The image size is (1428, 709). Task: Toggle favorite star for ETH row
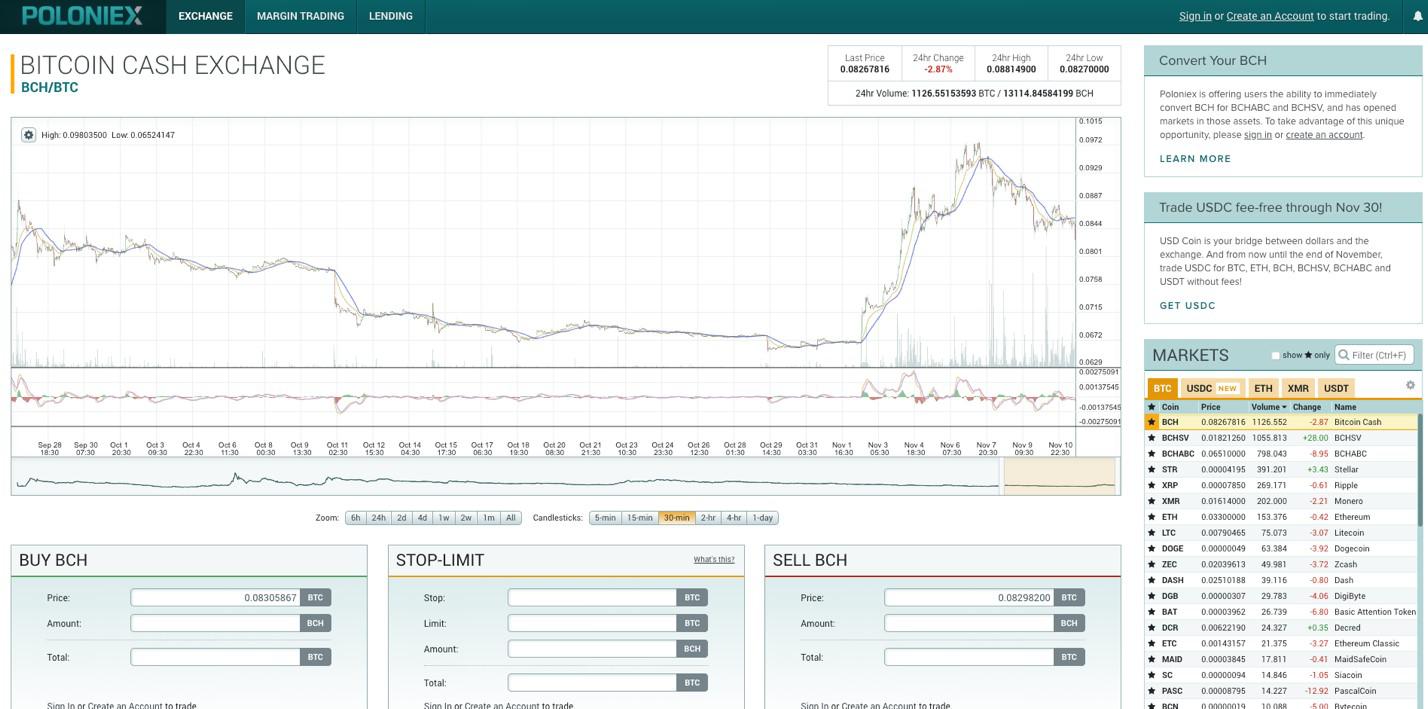1151,517
